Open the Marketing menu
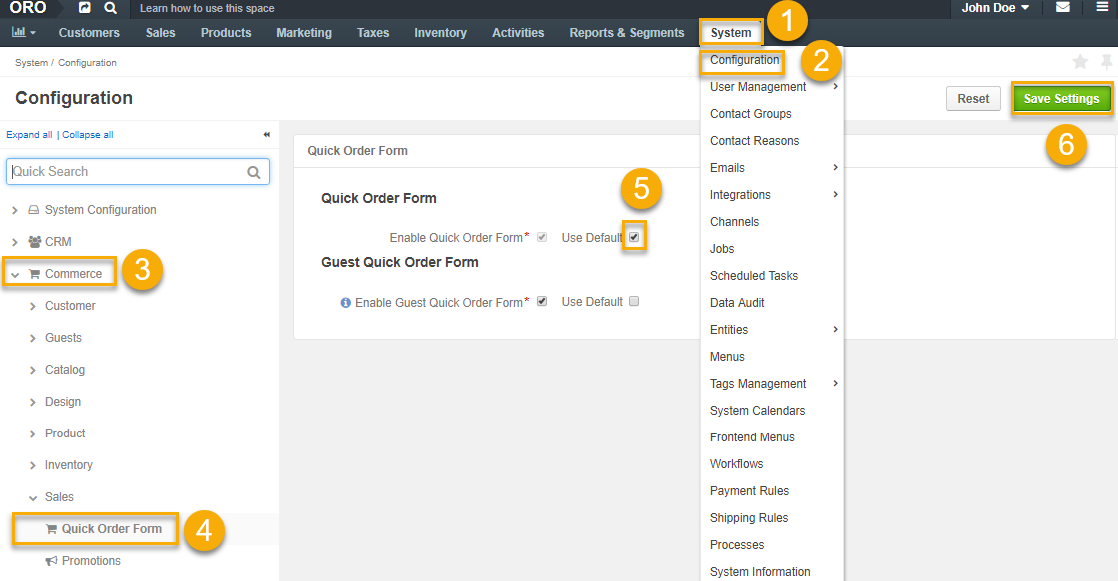 [303, 32]
